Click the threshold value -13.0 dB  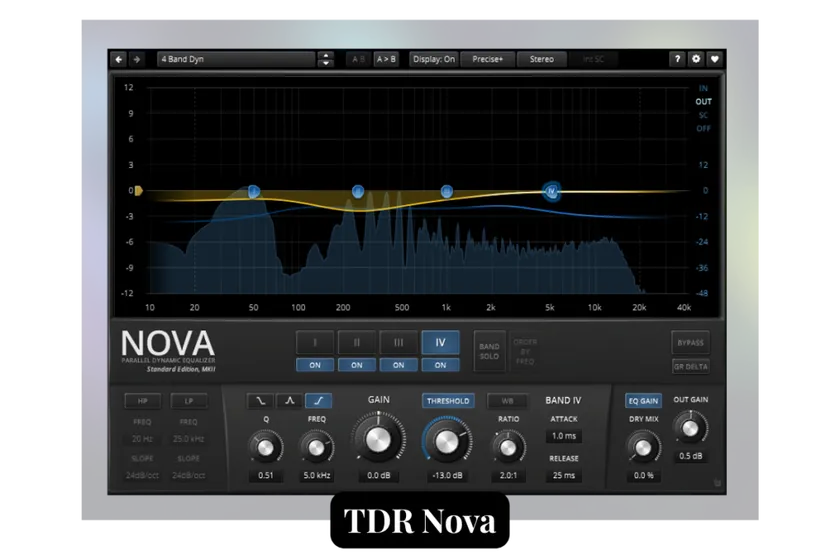447,475
